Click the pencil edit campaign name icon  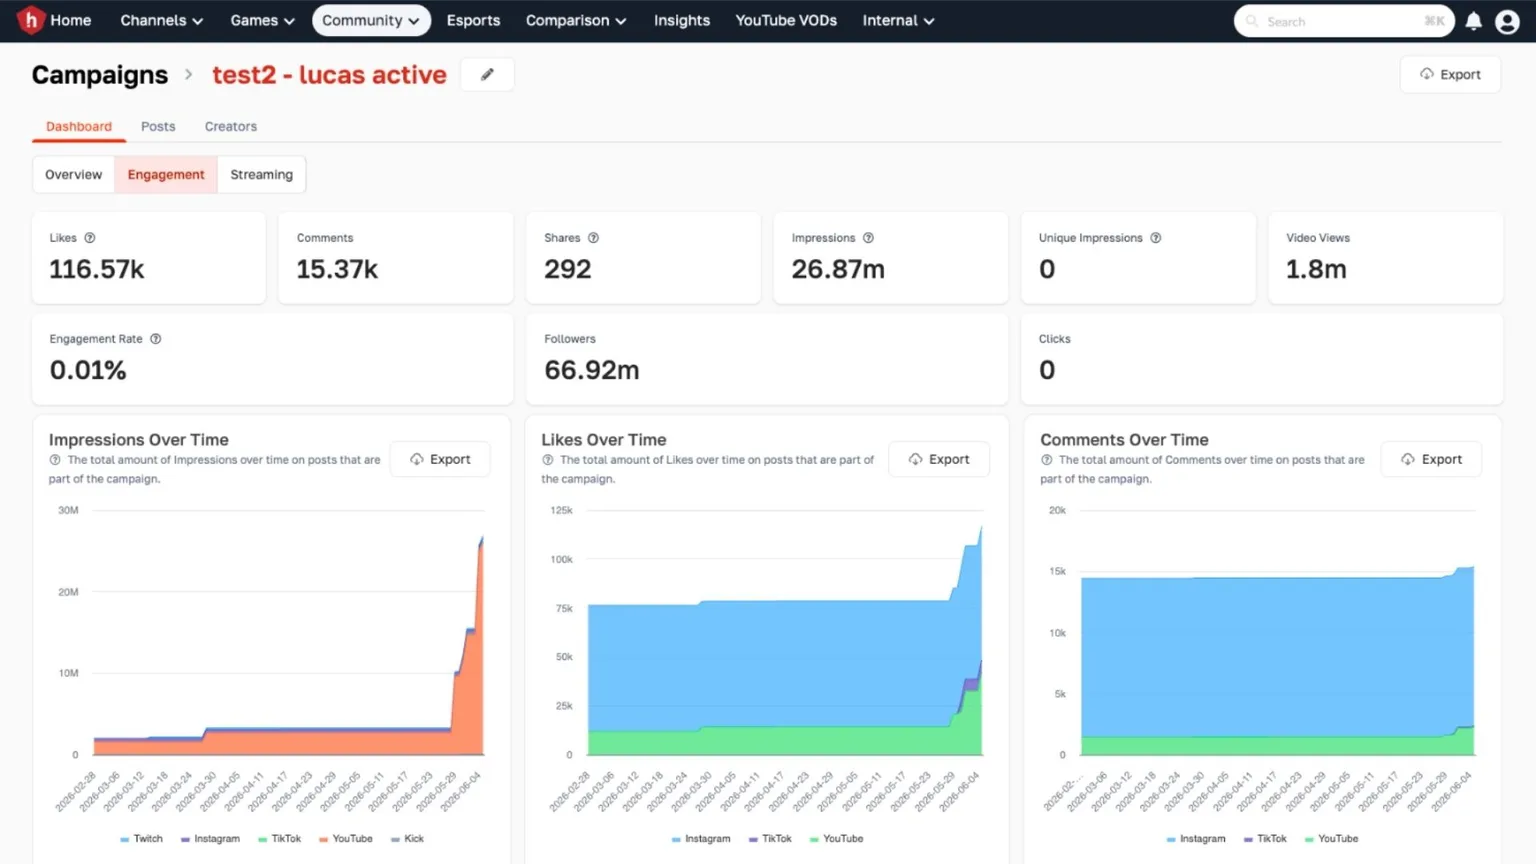(x=487, y=74)
